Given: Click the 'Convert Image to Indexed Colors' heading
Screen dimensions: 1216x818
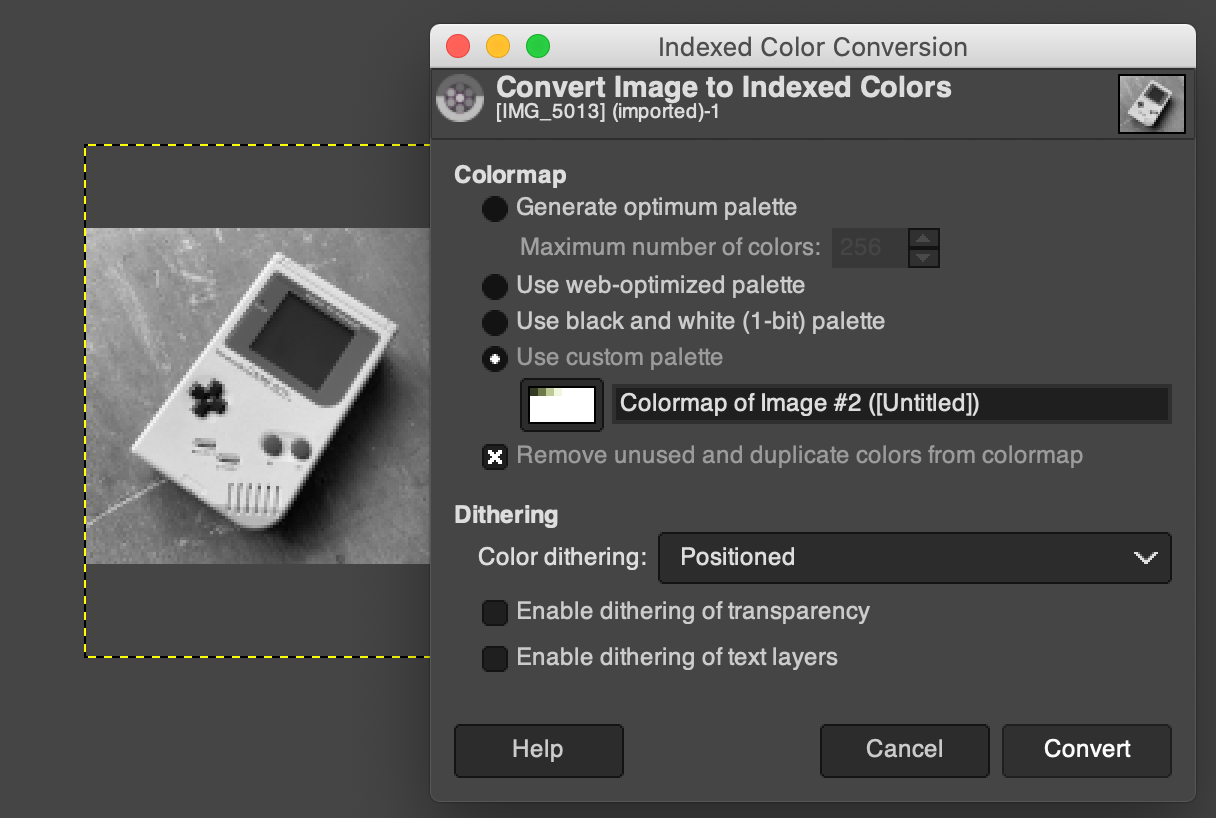Looking at the screenshot, I should [724, 87].
